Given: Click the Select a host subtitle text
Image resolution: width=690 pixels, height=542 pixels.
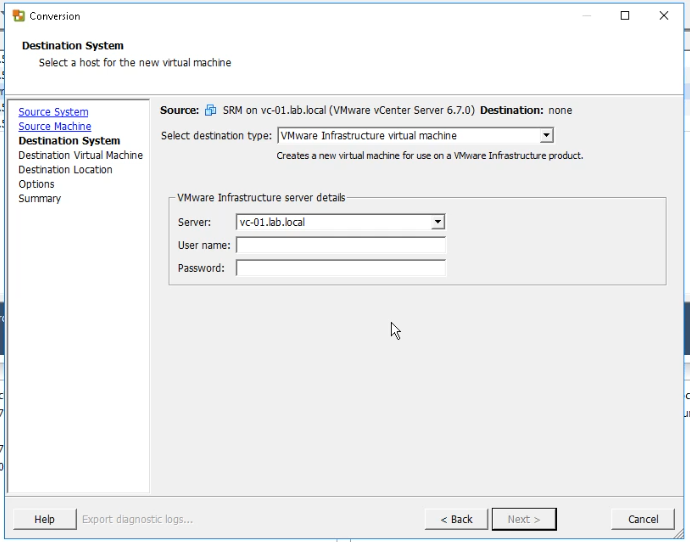Looking at the screenshot, I should pos(135,62).
